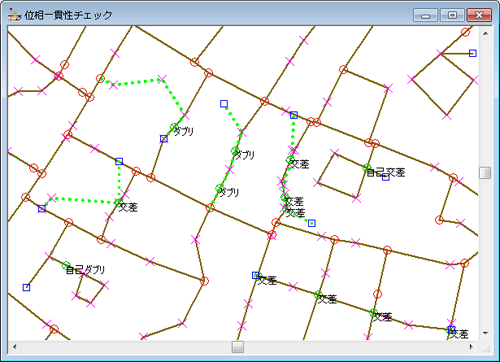Viewport: 500px width, 362px height.
Task: Click the window resize grip in the corner
Action: click(x=486, y=348)
